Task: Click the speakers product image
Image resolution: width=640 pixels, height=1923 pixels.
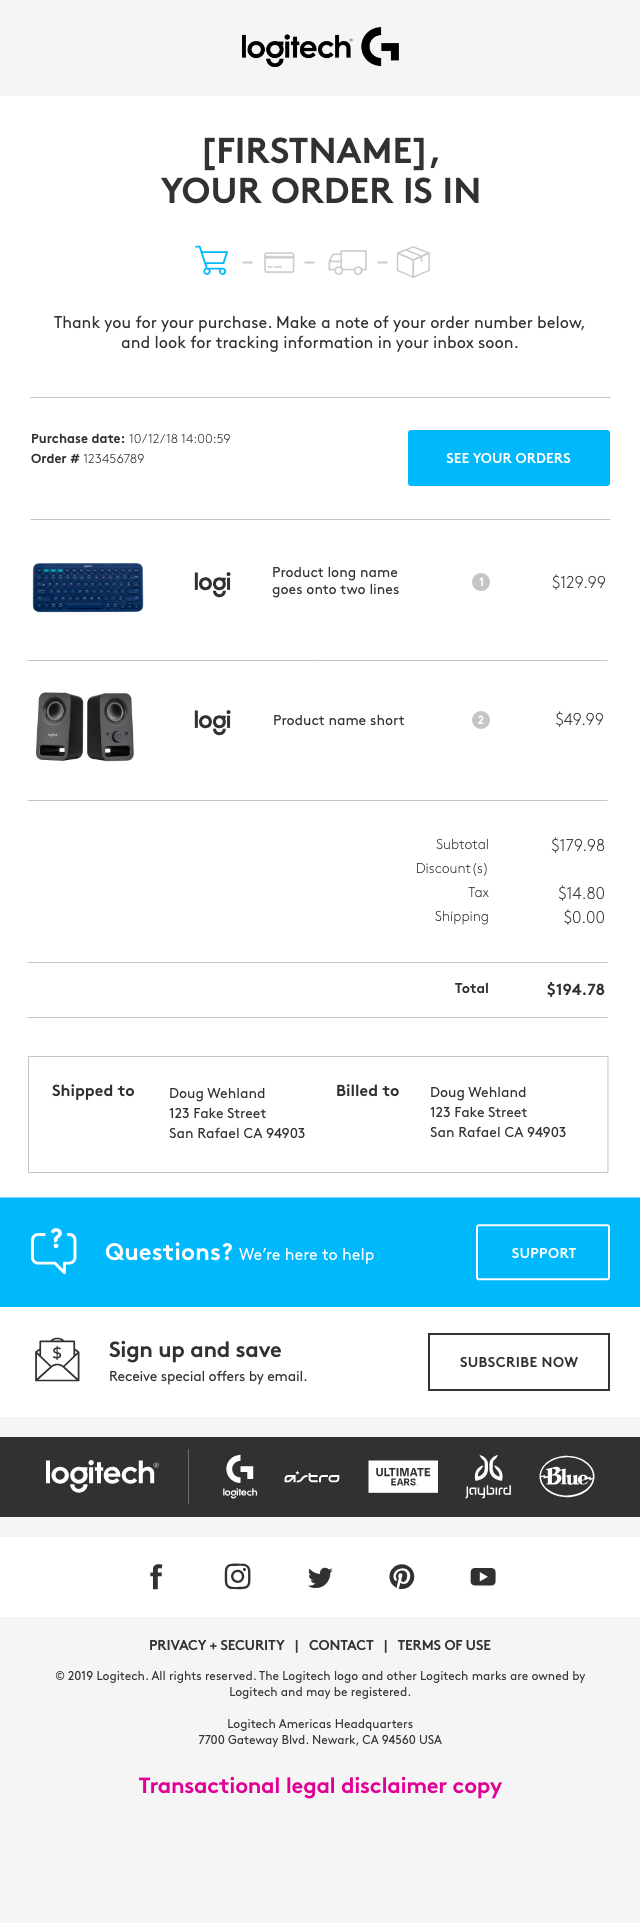Action: coord(85,726)
